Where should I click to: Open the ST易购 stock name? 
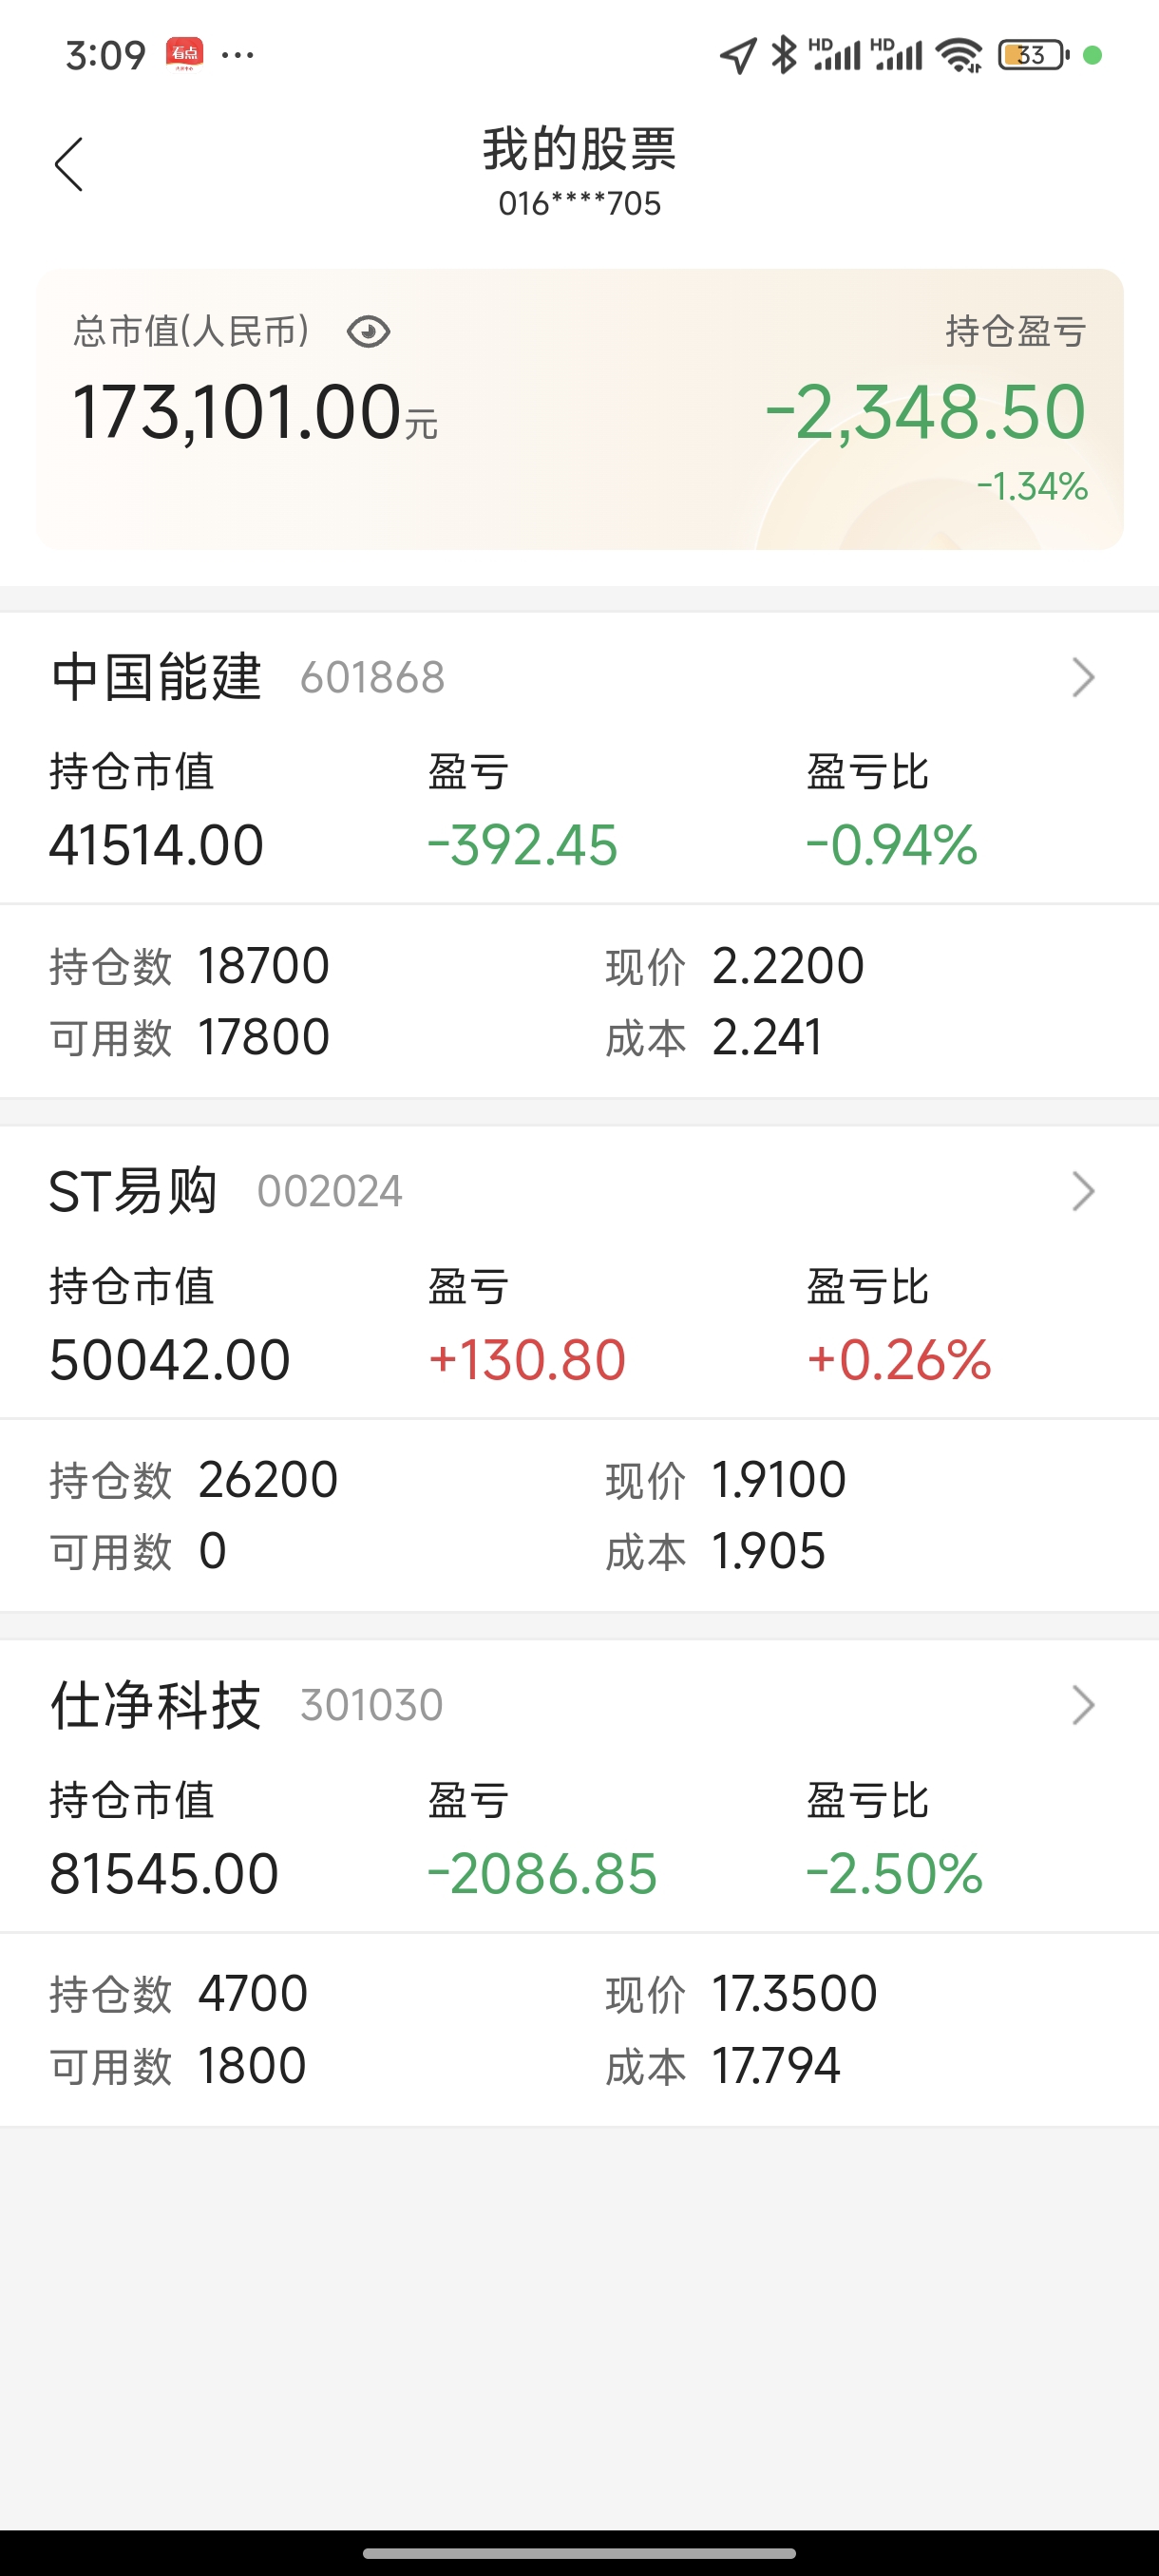pyautogui.click(x=133, y=1191)
